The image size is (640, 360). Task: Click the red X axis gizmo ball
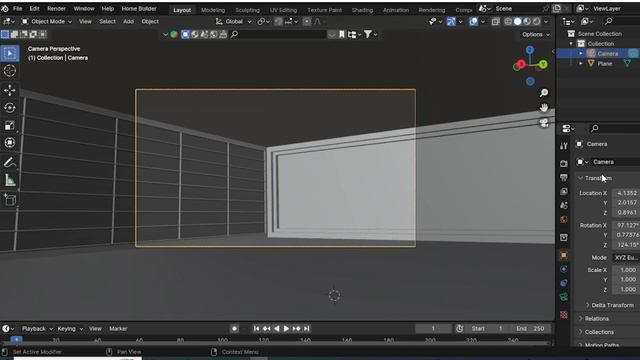(520, 64)
